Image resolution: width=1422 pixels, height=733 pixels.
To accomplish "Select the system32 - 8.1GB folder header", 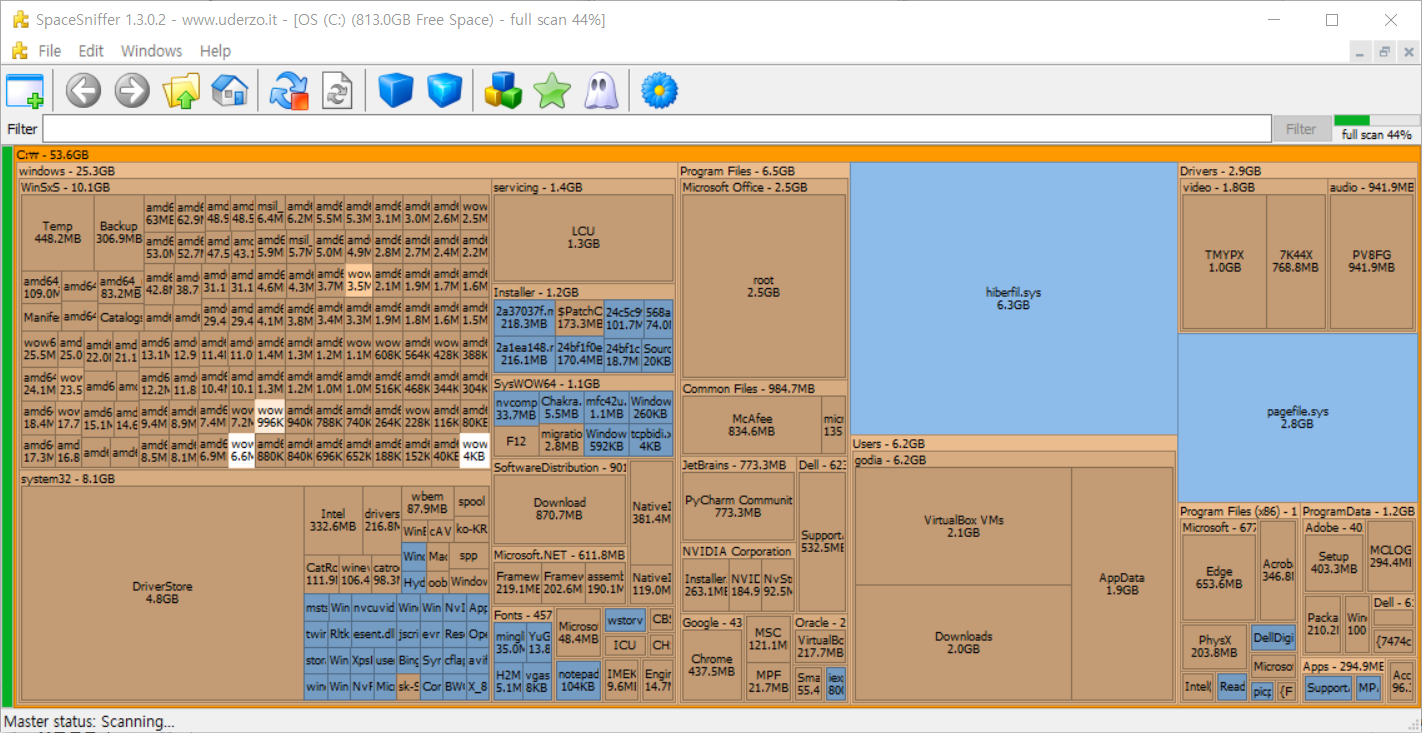I will (256, 479).
